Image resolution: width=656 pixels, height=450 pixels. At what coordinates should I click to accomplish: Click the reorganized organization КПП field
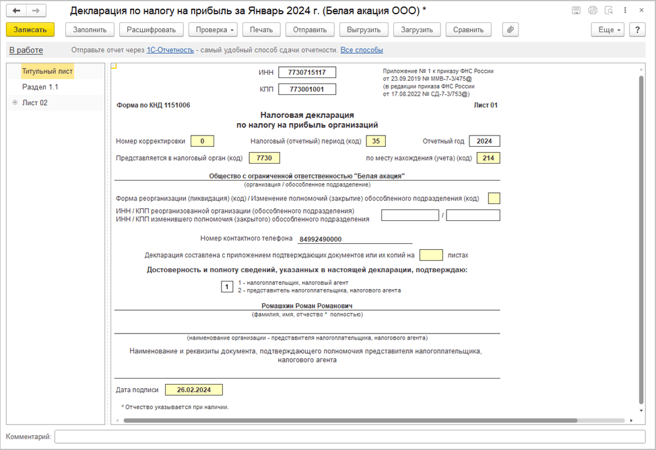473,215
